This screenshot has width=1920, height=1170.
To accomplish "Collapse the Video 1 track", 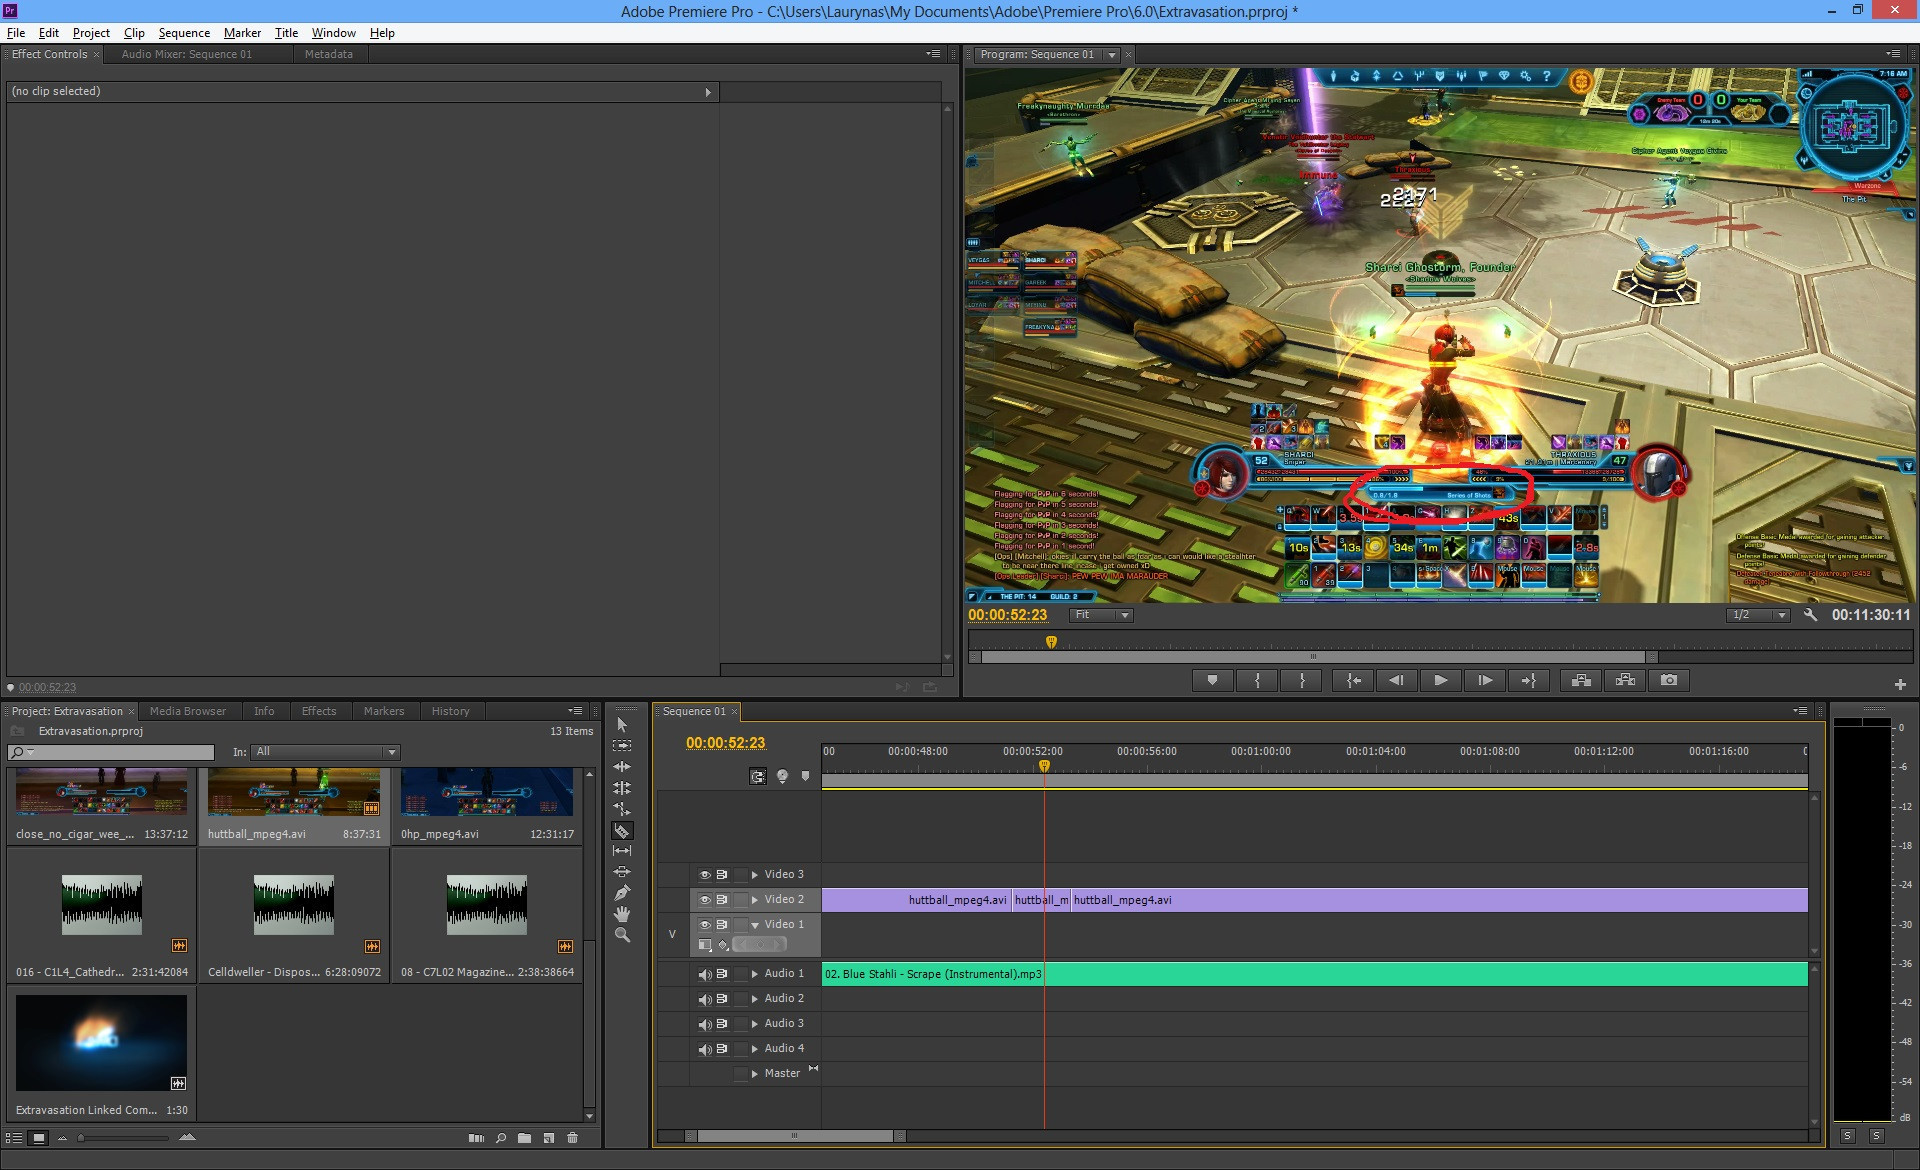I will coord(755,925).
